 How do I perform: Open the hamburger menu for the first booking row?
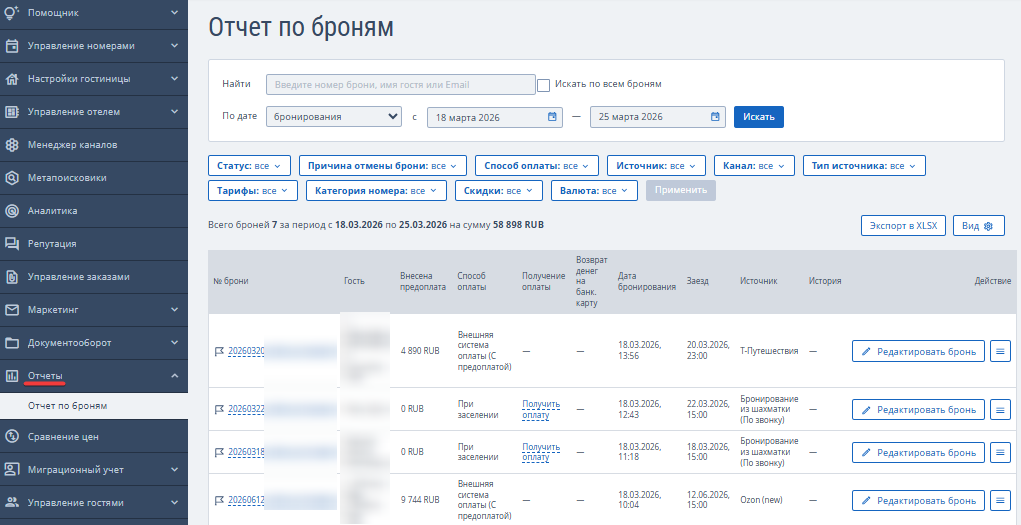(x=1000, y=351)
